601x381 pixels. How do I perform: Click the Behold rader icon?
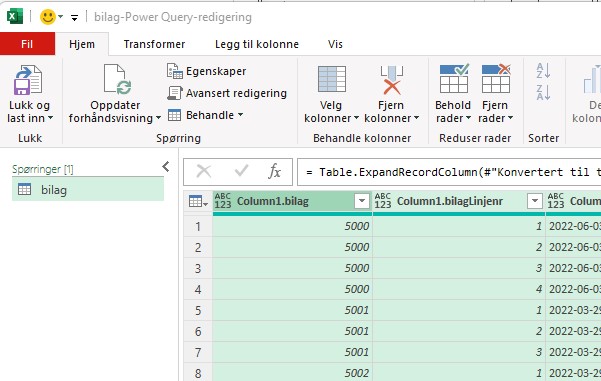click(x=454, y=79)
